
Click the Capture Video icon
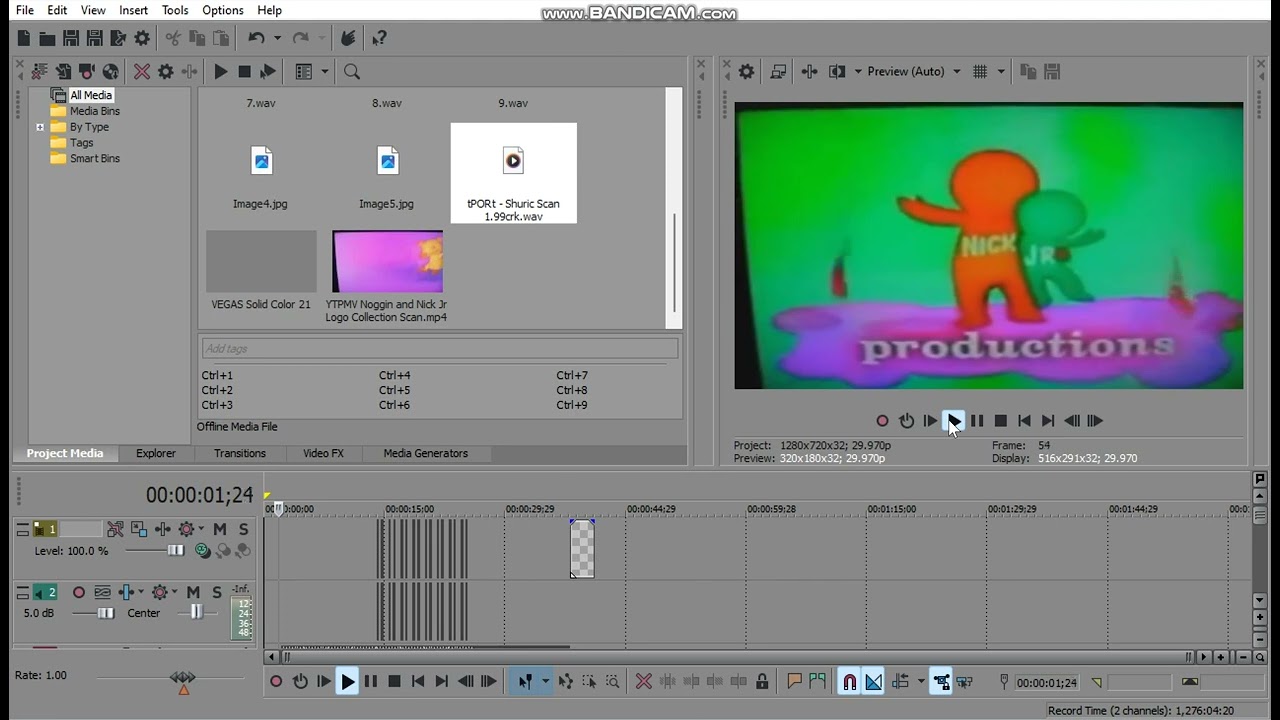tap(87, 71)
